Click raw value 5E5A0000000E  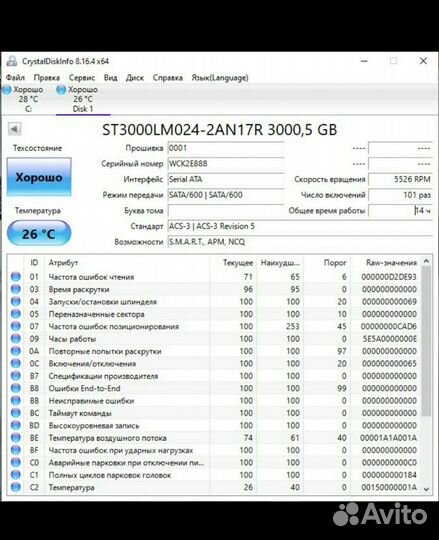point(389,339)
